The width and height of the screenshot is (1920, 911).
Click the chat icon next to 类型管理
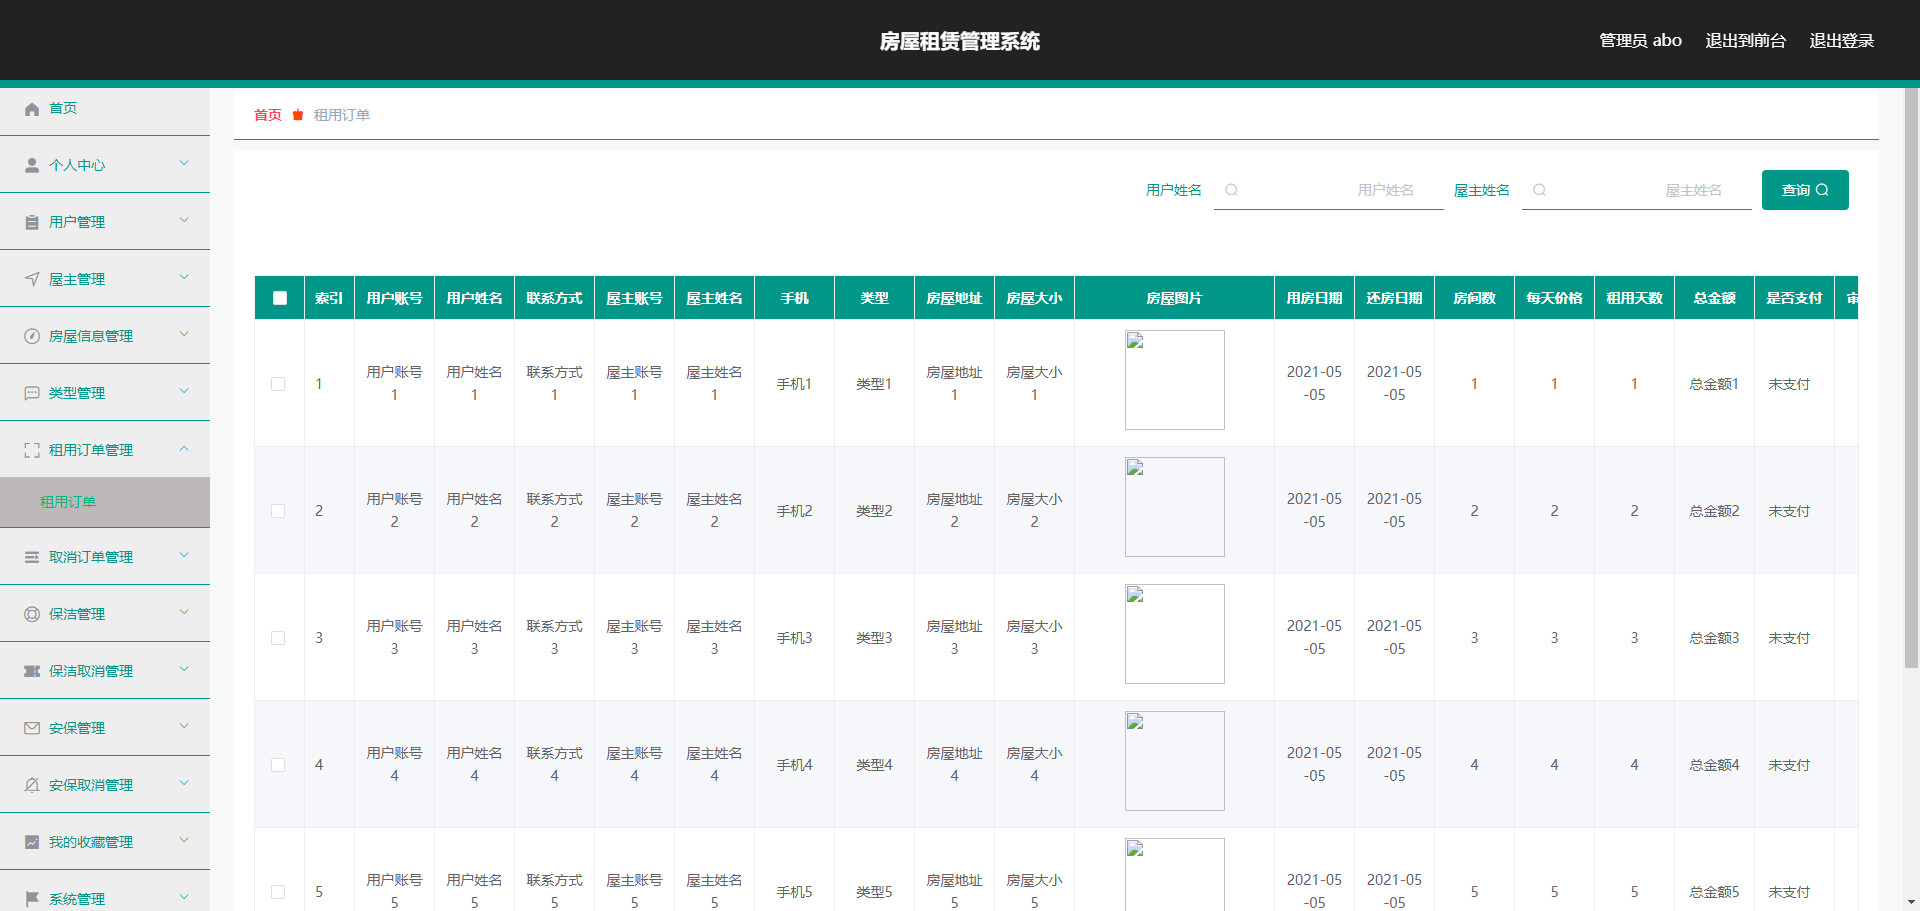pyautogui.click(x=32, y=393)
